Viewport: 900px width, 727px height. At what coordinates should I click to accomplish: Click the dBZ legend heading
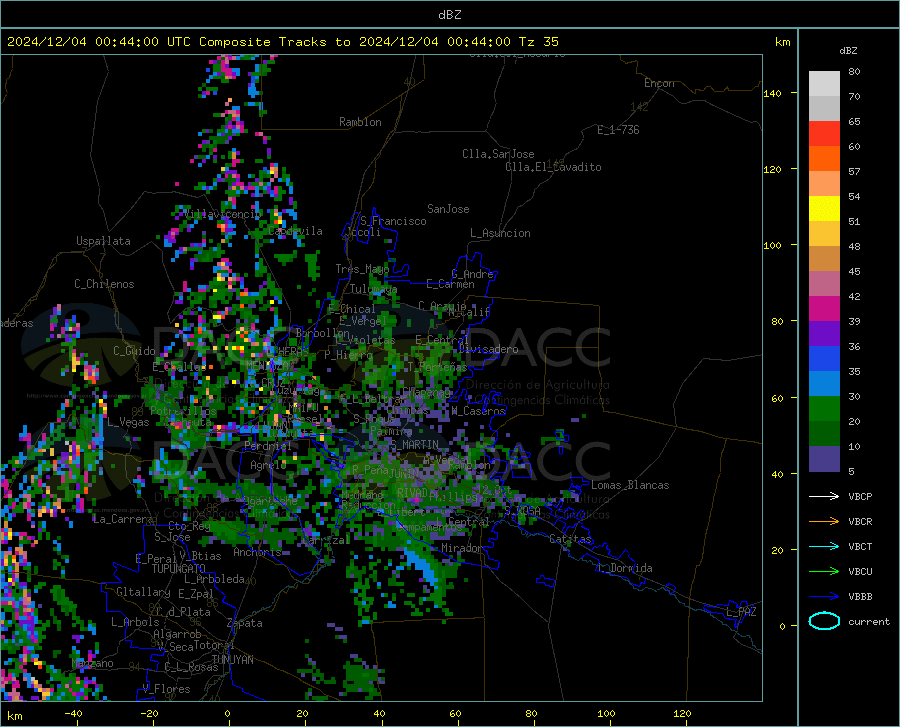coord(848,50)
